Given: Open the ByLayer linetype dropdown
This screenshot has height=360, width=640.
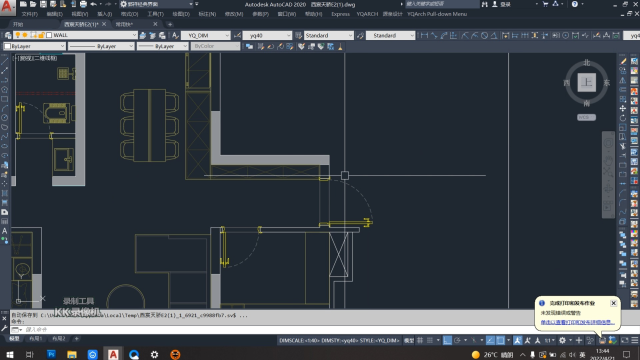Looking at the screenshot, I should pyautogui.click(x=101, y=46).
